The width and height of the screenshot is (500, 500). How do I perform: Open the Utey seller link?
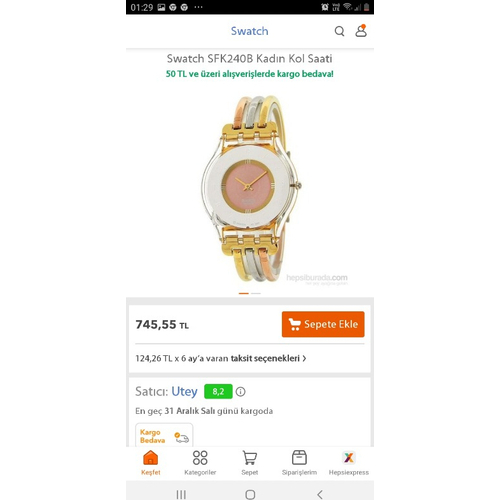tap(184, 391)
